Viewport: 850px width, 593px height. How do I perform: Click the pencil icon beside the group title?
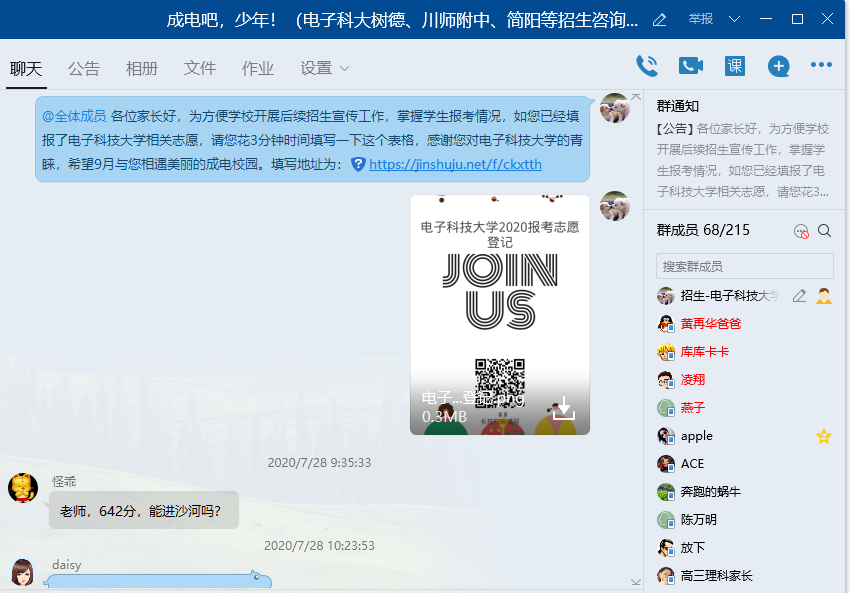coord(659,20)
